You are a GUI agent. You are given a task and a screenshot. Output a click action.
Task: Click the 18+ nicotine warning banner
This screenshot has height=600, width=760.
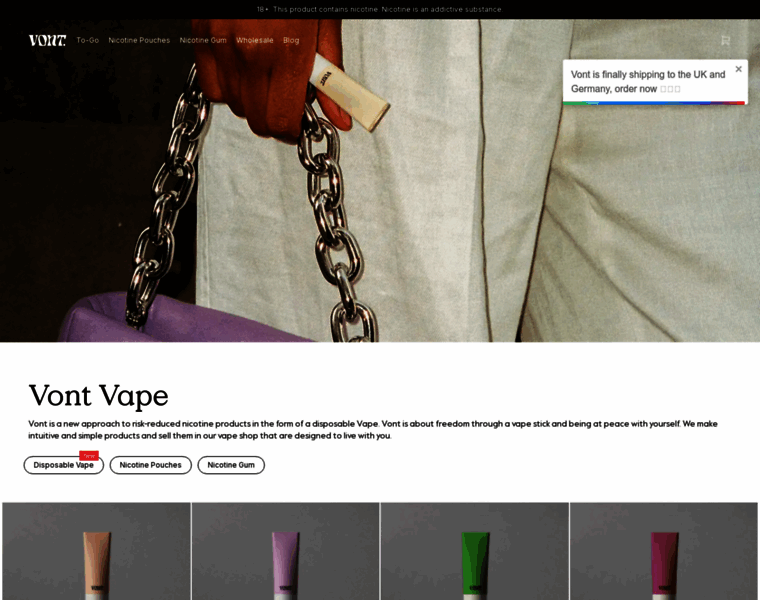point(380,9)
